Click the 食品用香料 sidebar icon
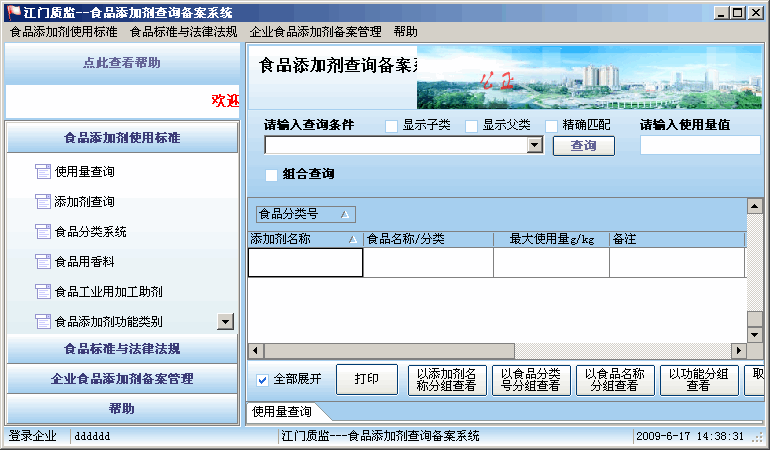Screen dimensions: 770x450 point(42,262)
